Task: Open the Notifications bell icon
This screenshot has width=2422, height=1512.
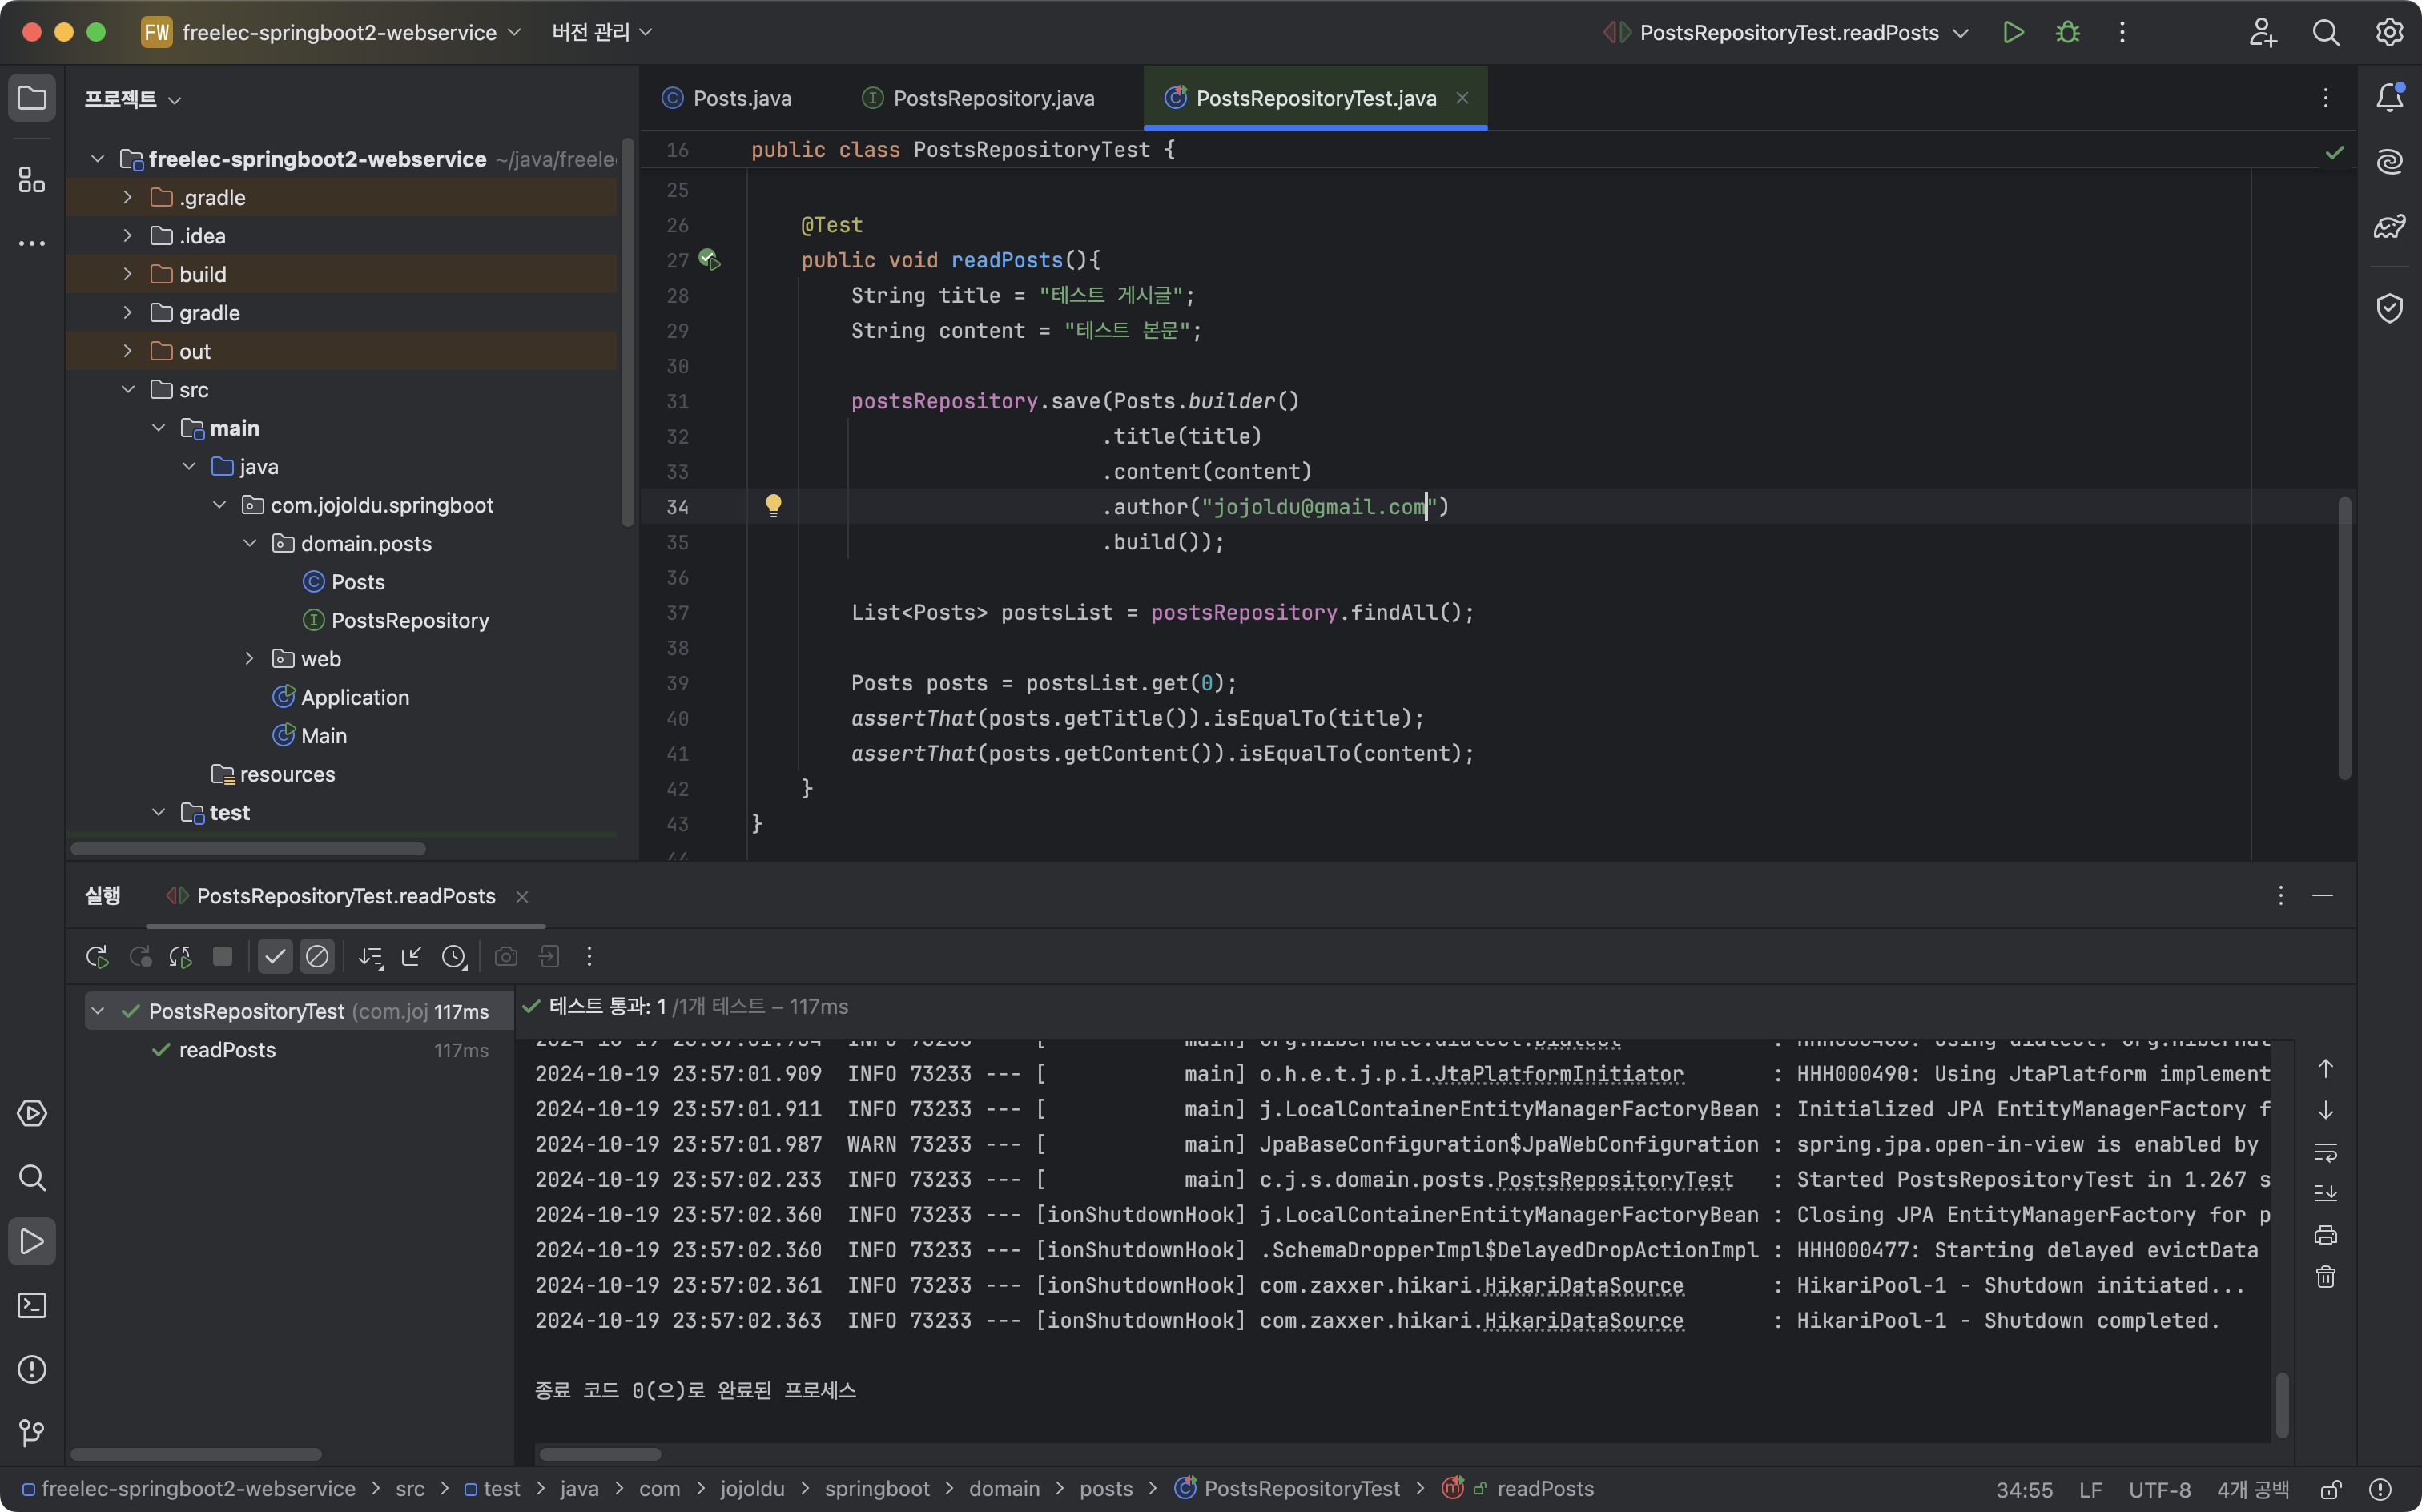Action: [x=2389, y=97]
